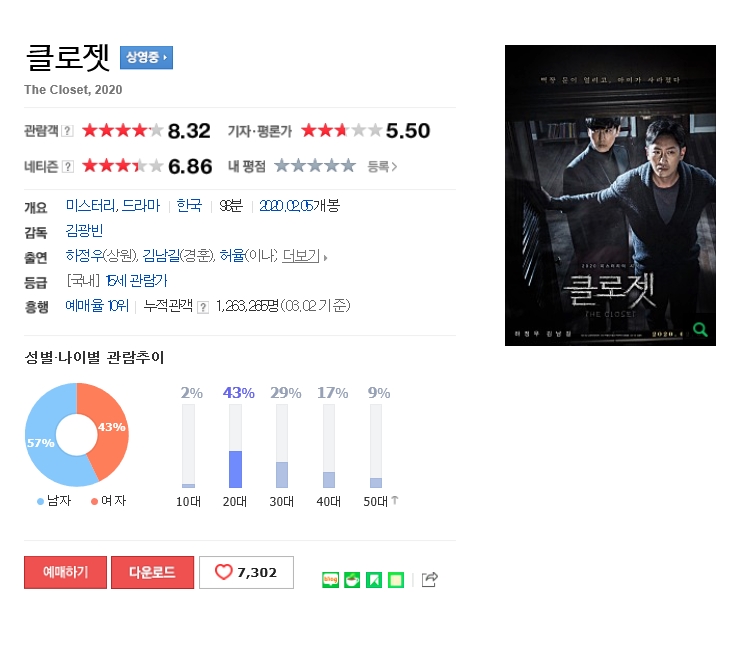Viewport: 733px width, 649px height.
Task: Open the share export icon
Action: [x=430, y=579]
